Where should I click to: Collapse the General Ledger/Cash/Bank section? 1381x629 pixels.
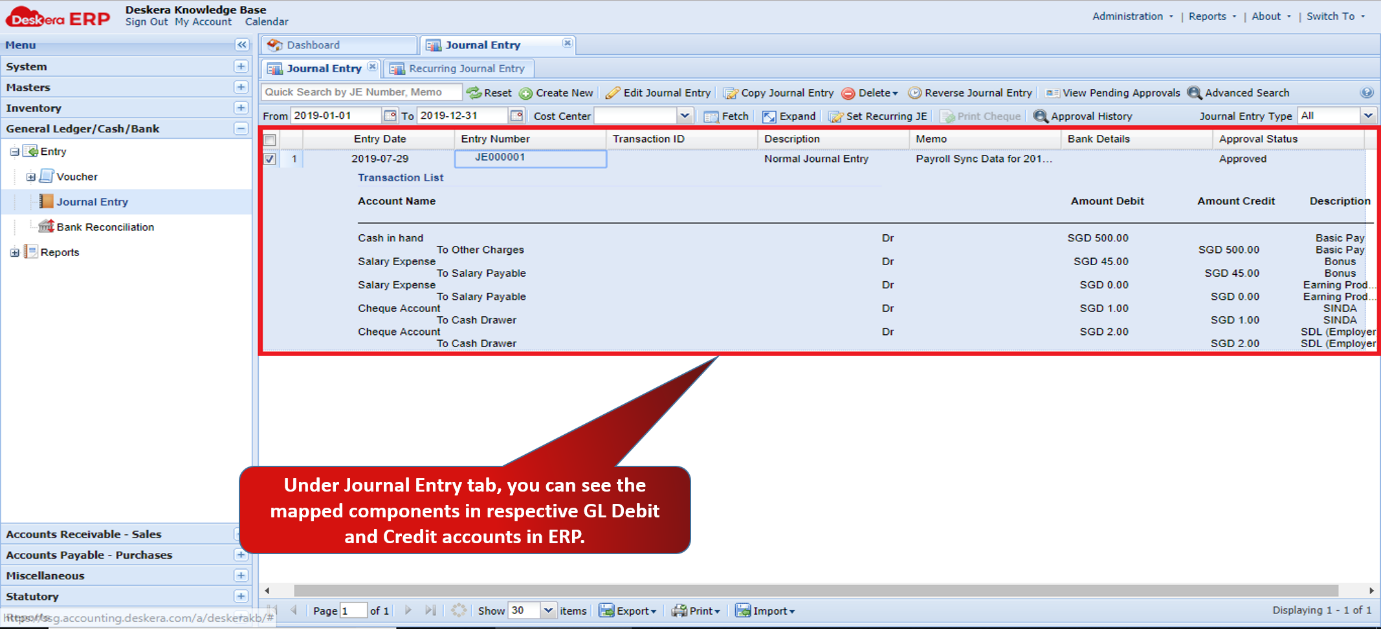[241, 129]
